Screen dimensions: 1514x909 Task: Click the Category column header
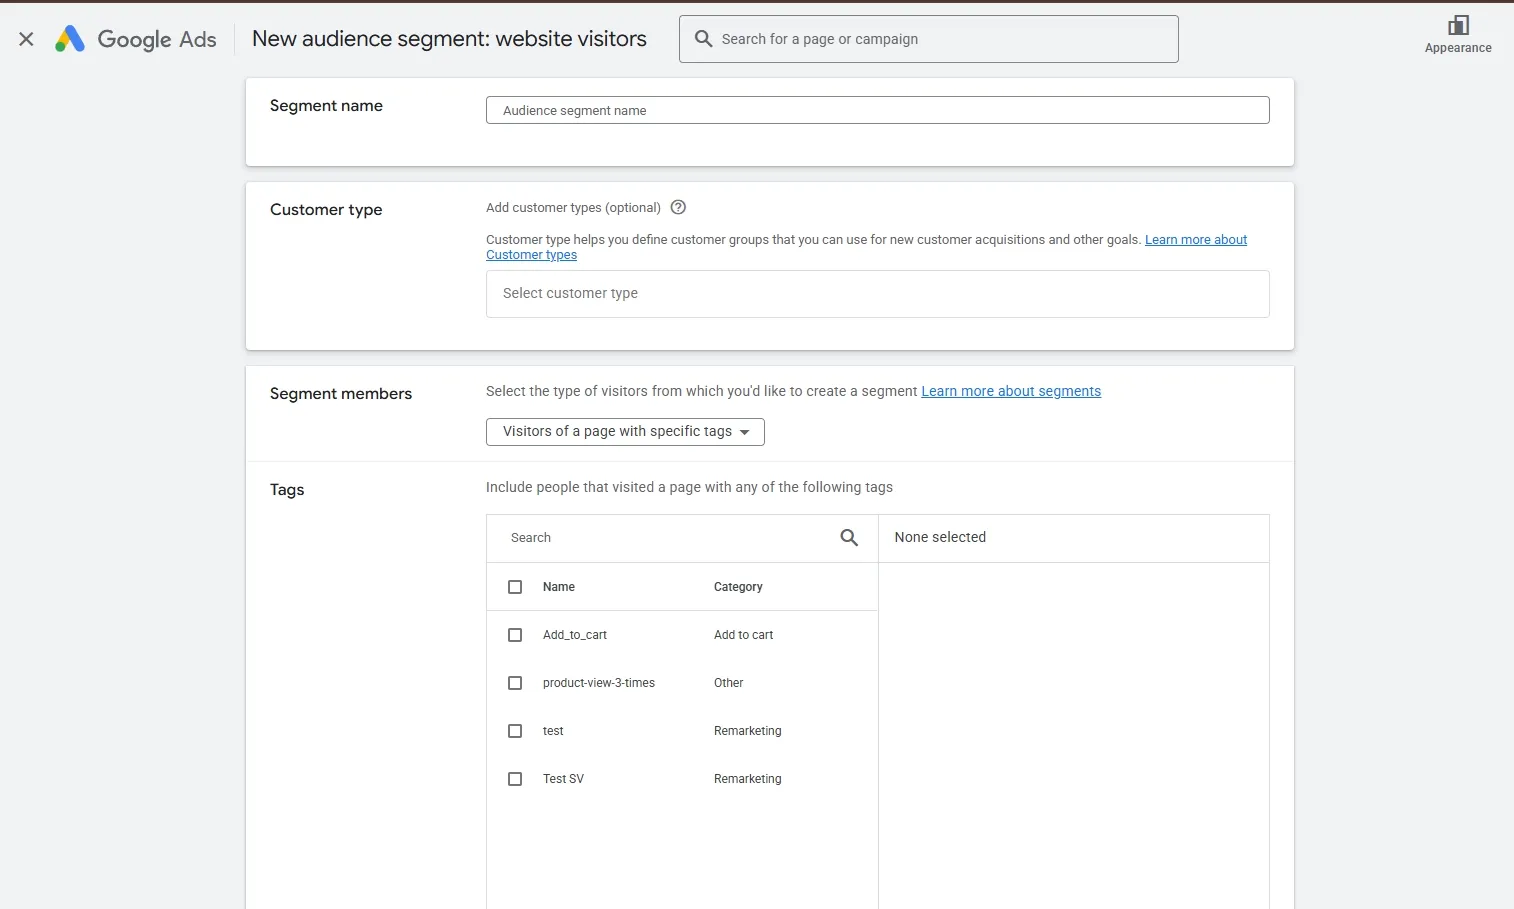coord(738,587)
